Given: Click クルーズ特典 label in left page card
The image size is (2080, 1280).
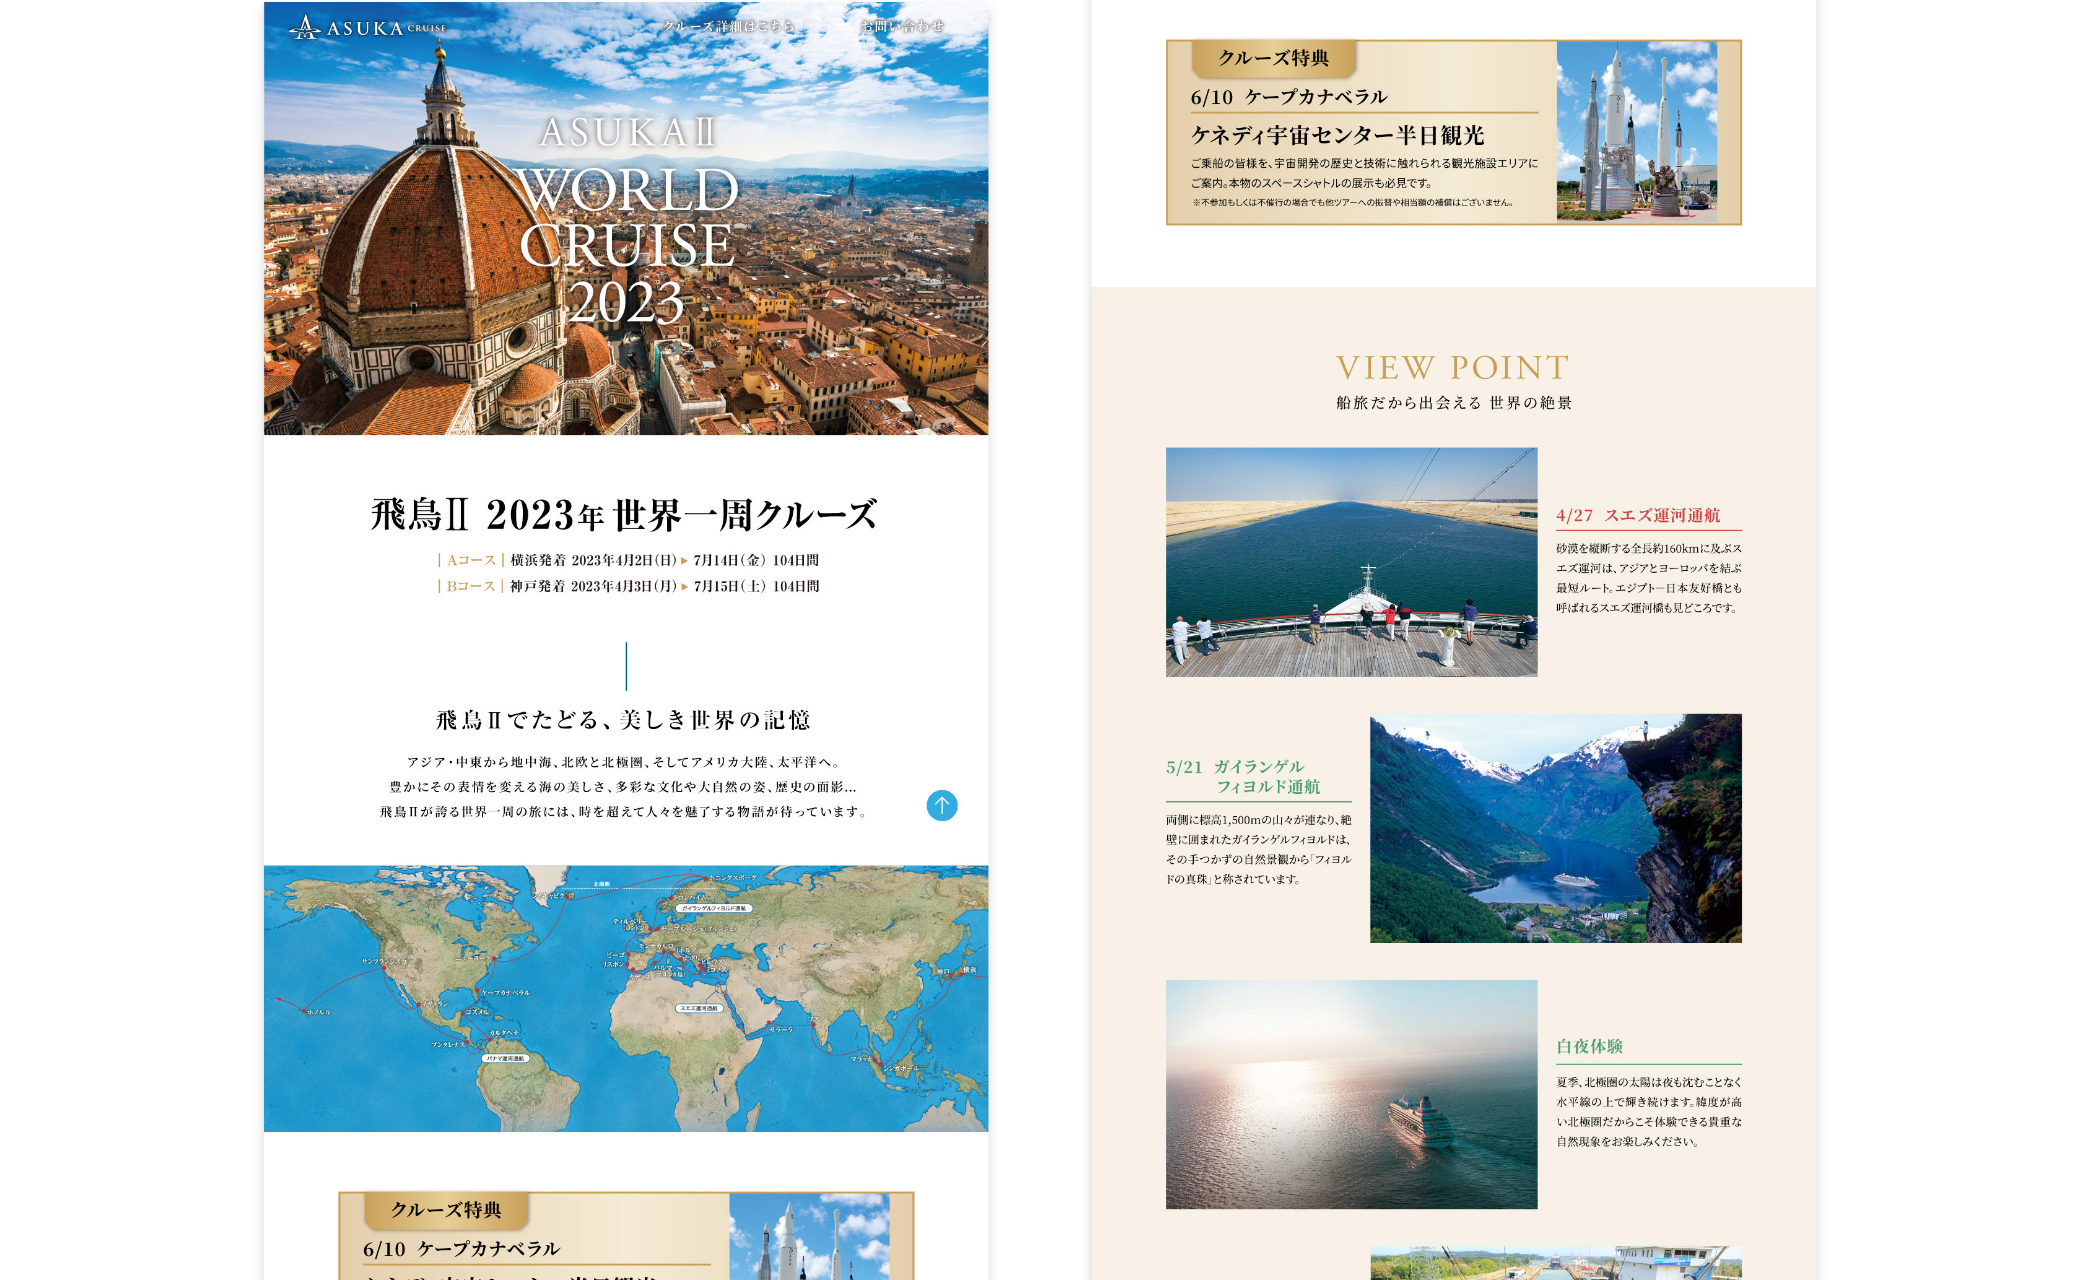Looking at the screenshot, I should (446, 1210).
